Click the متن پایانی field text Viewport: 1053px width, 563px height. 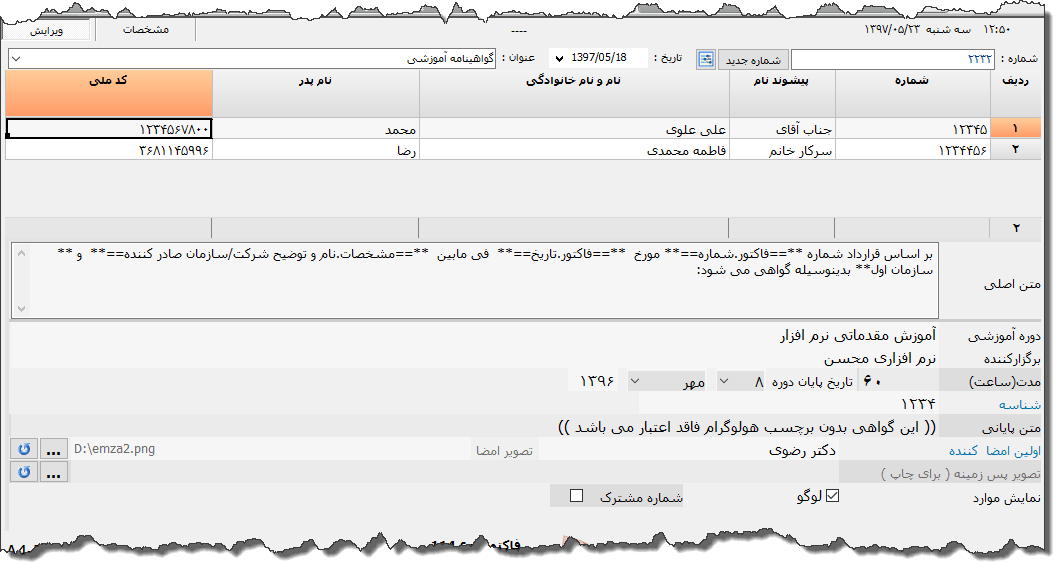pyautogui.click(x=474, y=427)
